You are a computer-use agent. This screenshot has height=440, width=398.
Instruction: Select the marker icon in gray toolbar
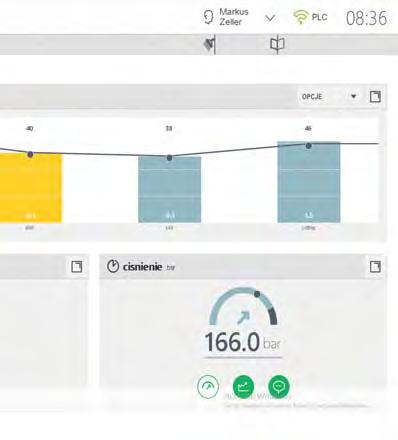click(210, 44)
